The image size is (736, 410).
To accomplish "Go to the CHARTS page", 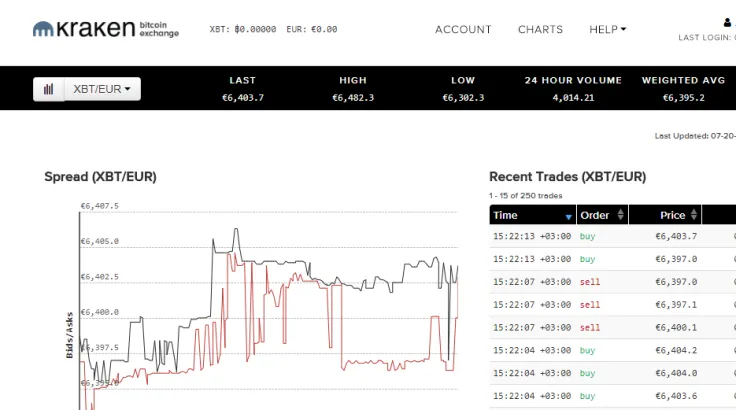I will 540,30.
